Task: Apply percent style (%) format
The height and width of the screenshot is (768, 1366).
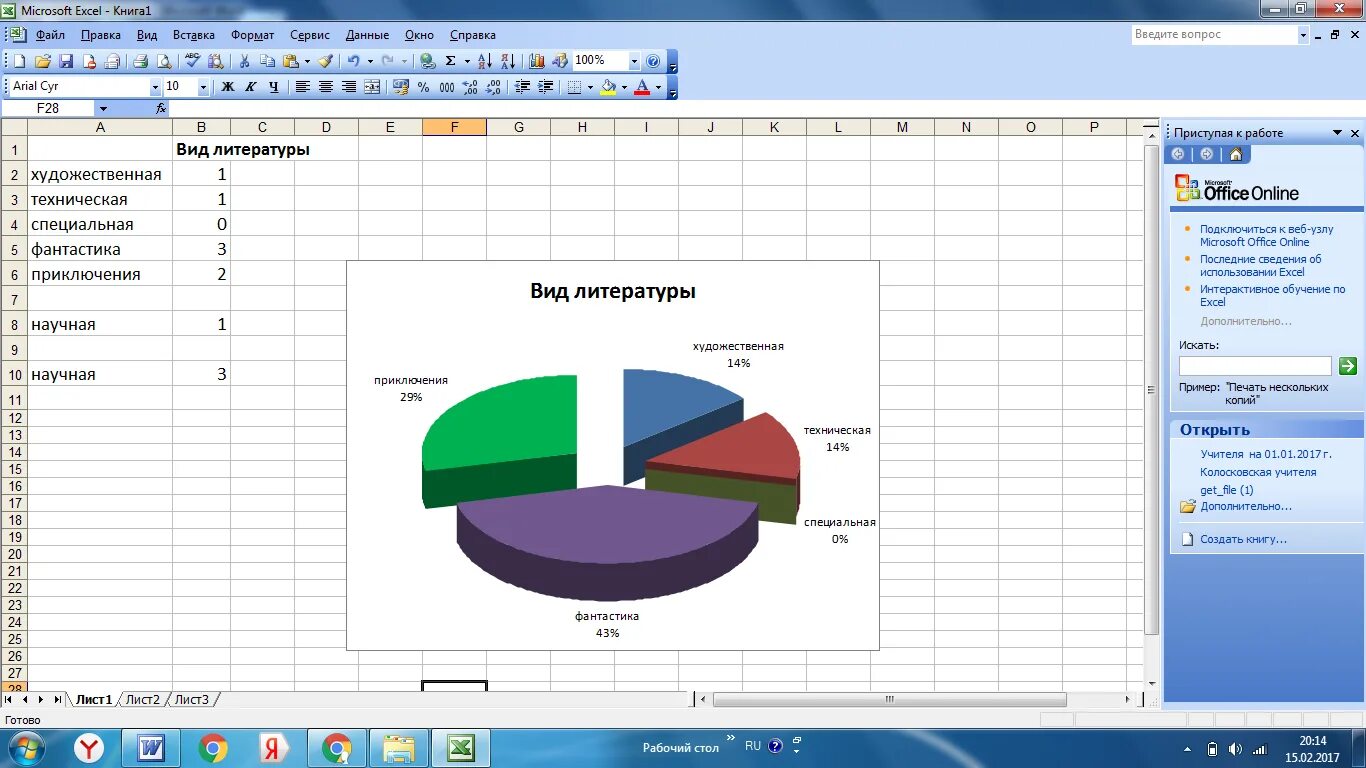Action: click(424, 87)
